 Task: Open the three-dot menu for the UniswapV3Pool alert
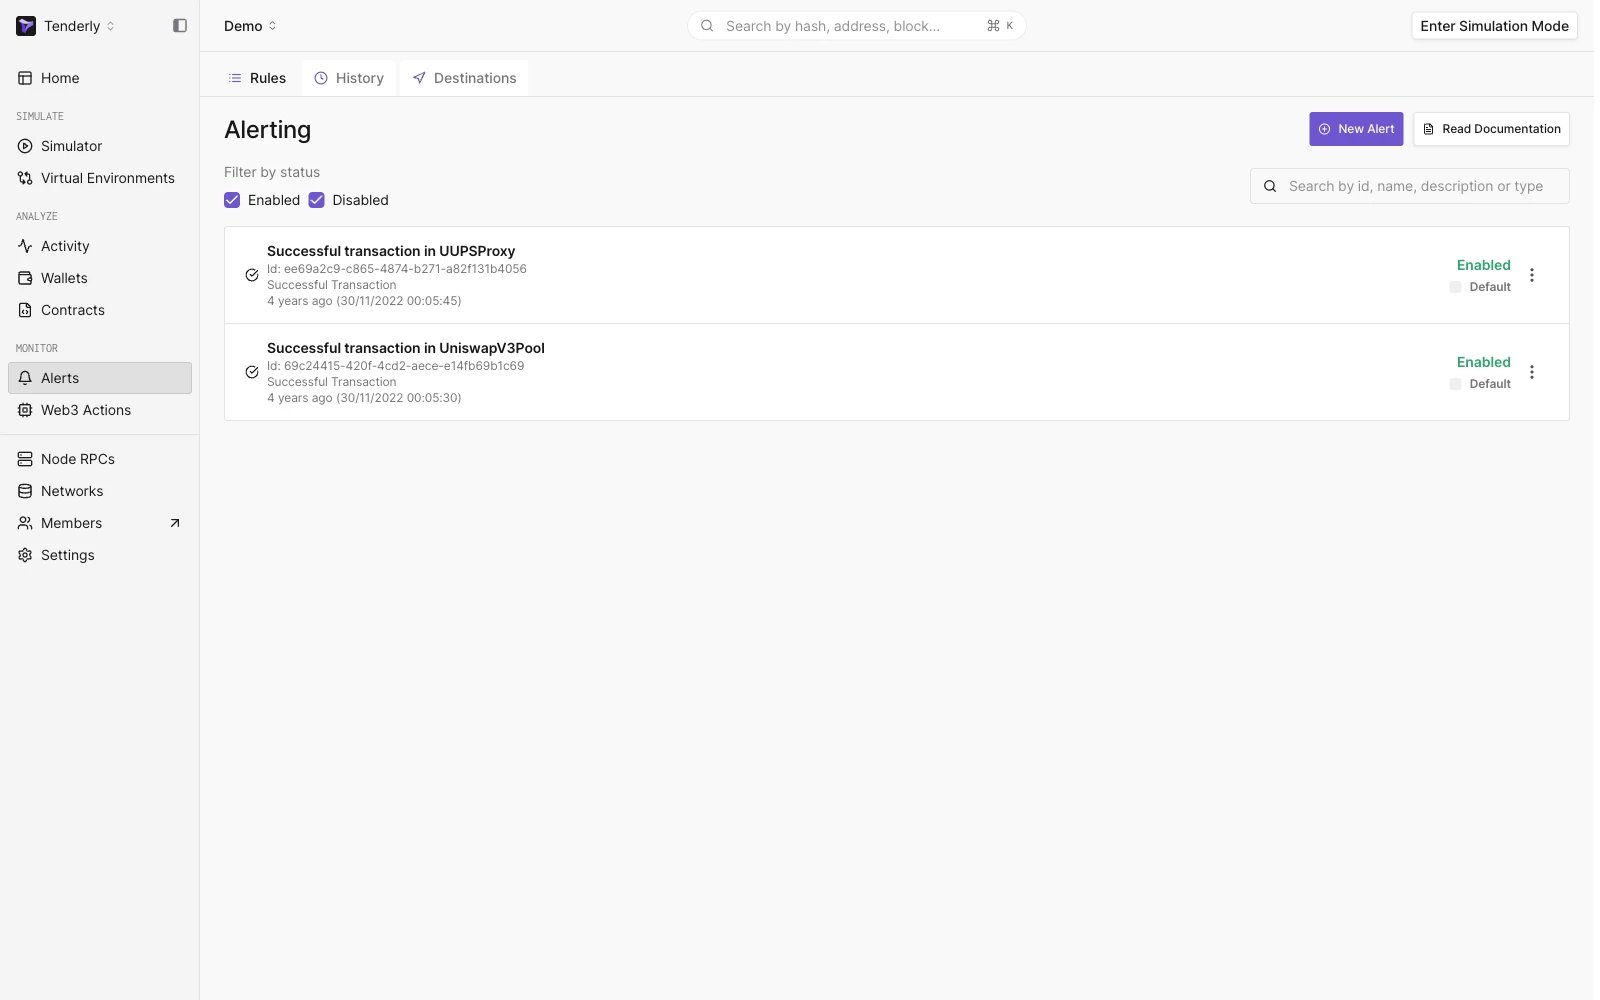point(1532,372)
